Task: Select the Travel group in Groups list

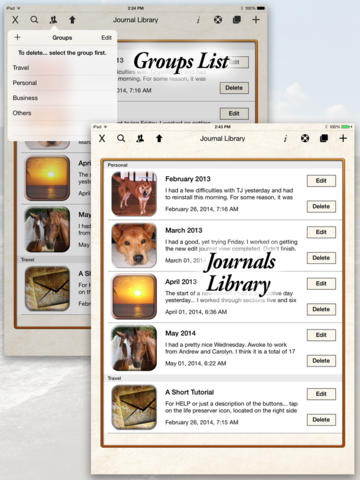Action: tap(62, 68)
